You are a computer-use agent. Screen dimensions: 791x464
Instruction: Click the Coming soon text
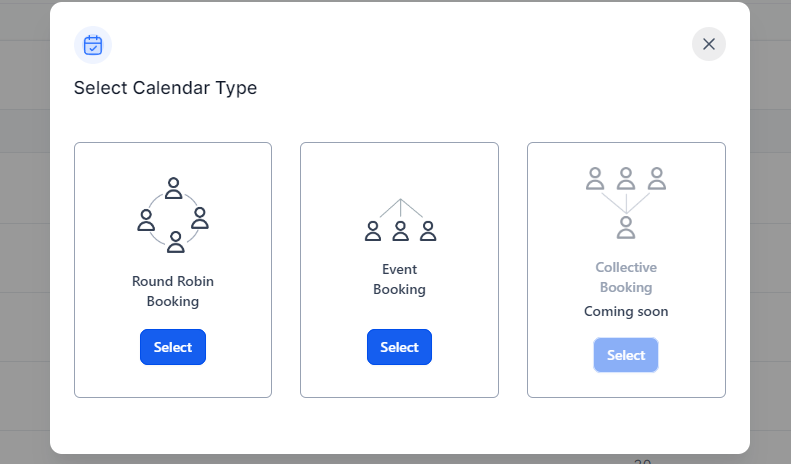tap(626, 311)
